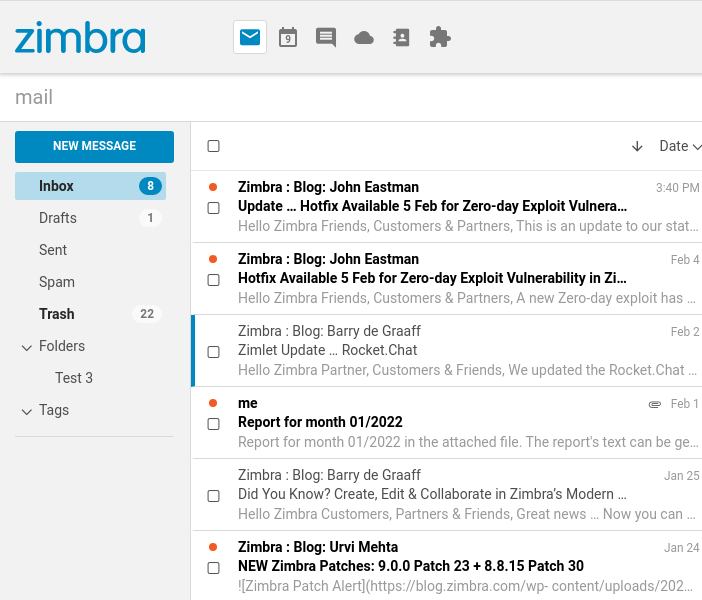This screenshot has height=600, width=702.
Task: Collapse the Folders section chevron
Action: [27, 347]
